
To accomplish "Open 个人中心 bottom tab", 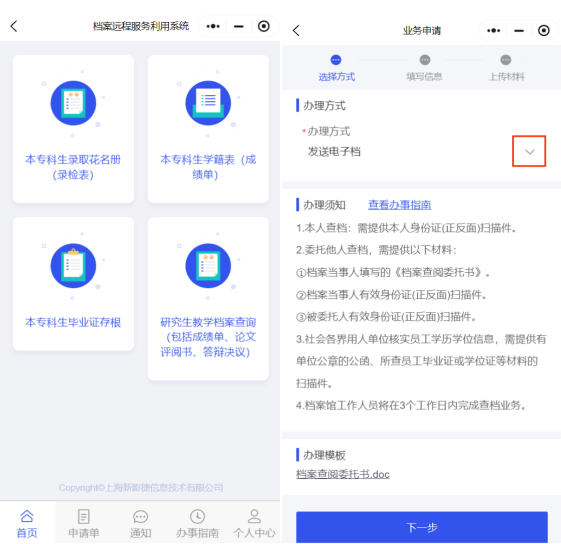I will 254,523.
